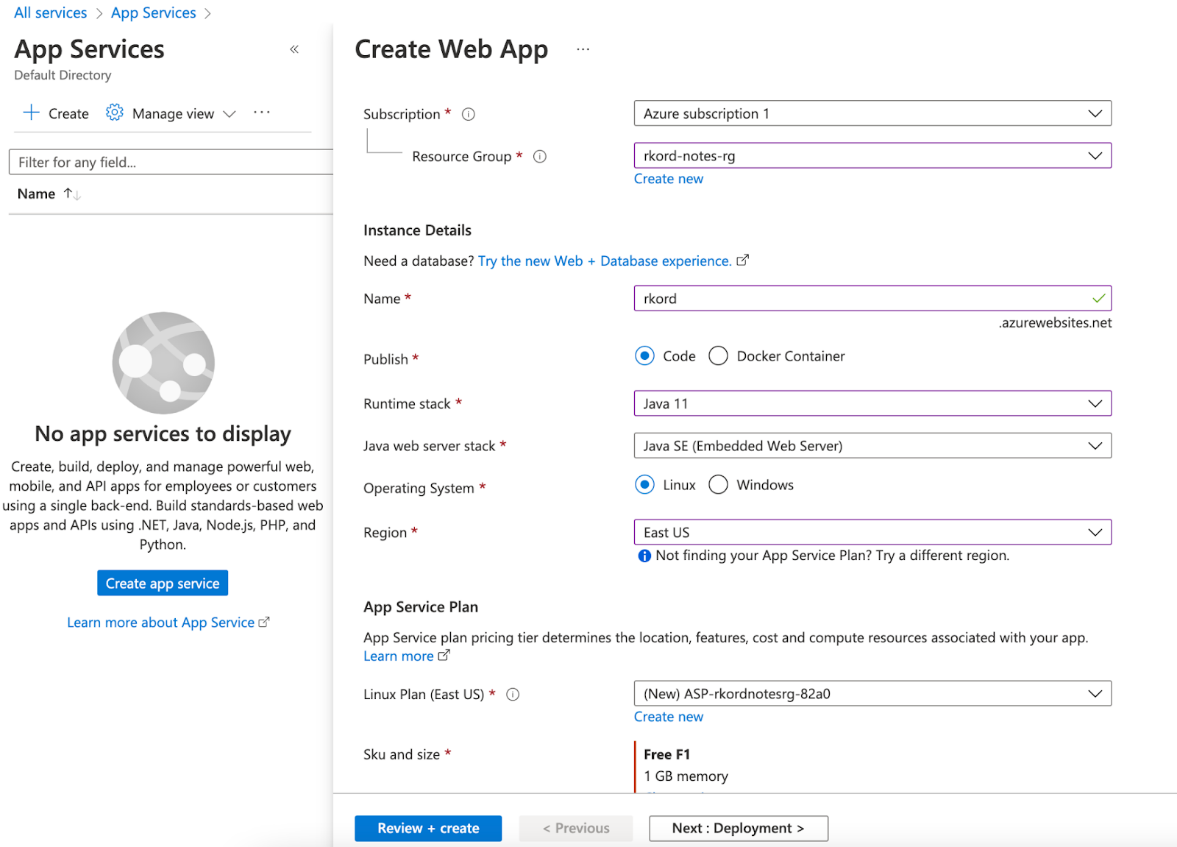Click the 1 GB memory text

click(685, 776)
